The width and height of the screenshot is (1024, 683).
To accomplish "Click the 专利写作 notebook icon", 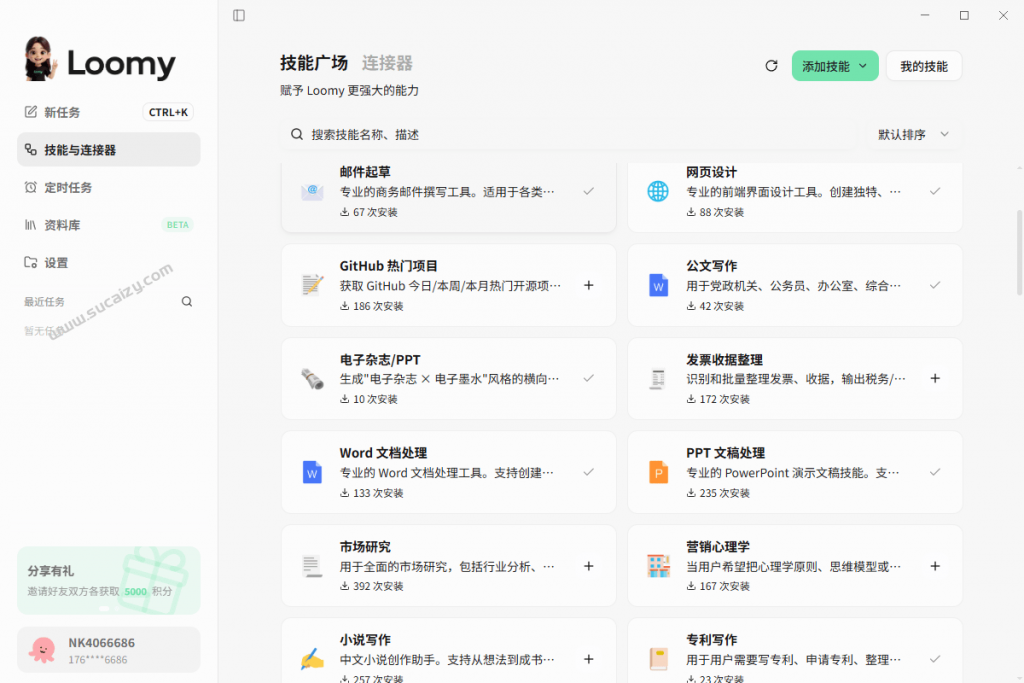I will pos(658,659).
